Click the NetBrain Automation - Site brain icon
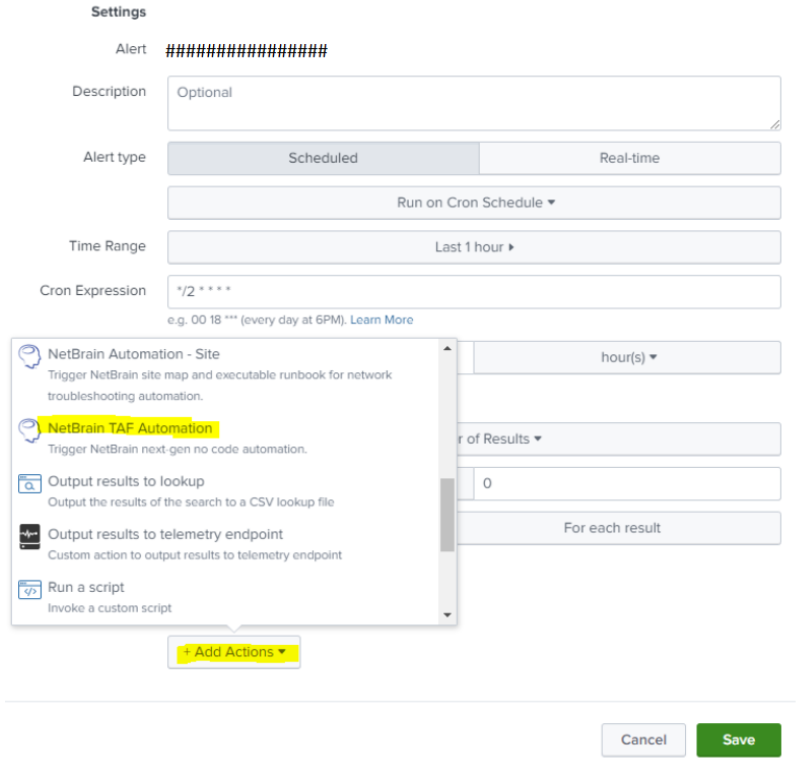This screenshot has height=763, width=803. point(29,356)
